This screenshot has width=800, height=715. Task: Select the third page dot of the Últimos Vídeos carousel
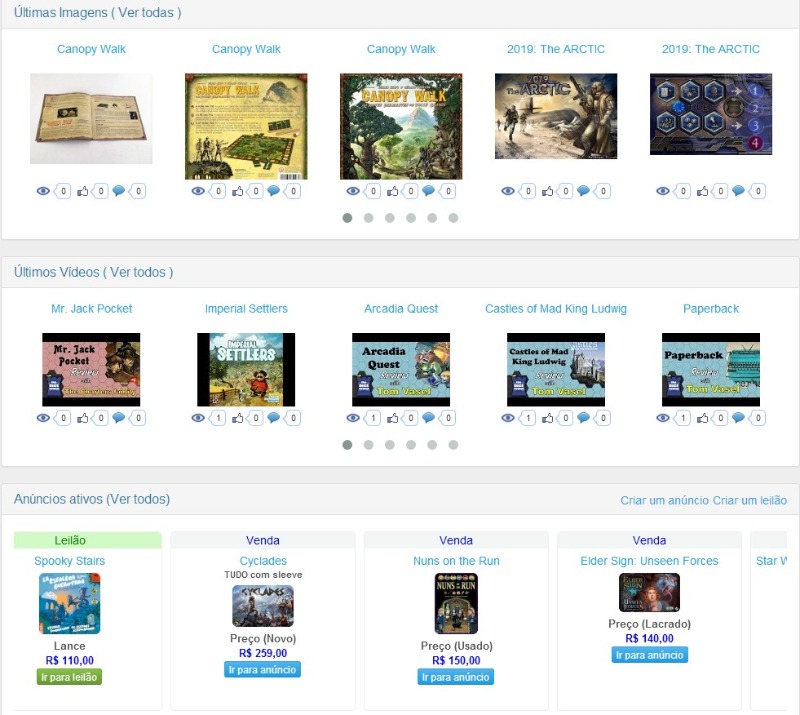click(x=390, y=445)
